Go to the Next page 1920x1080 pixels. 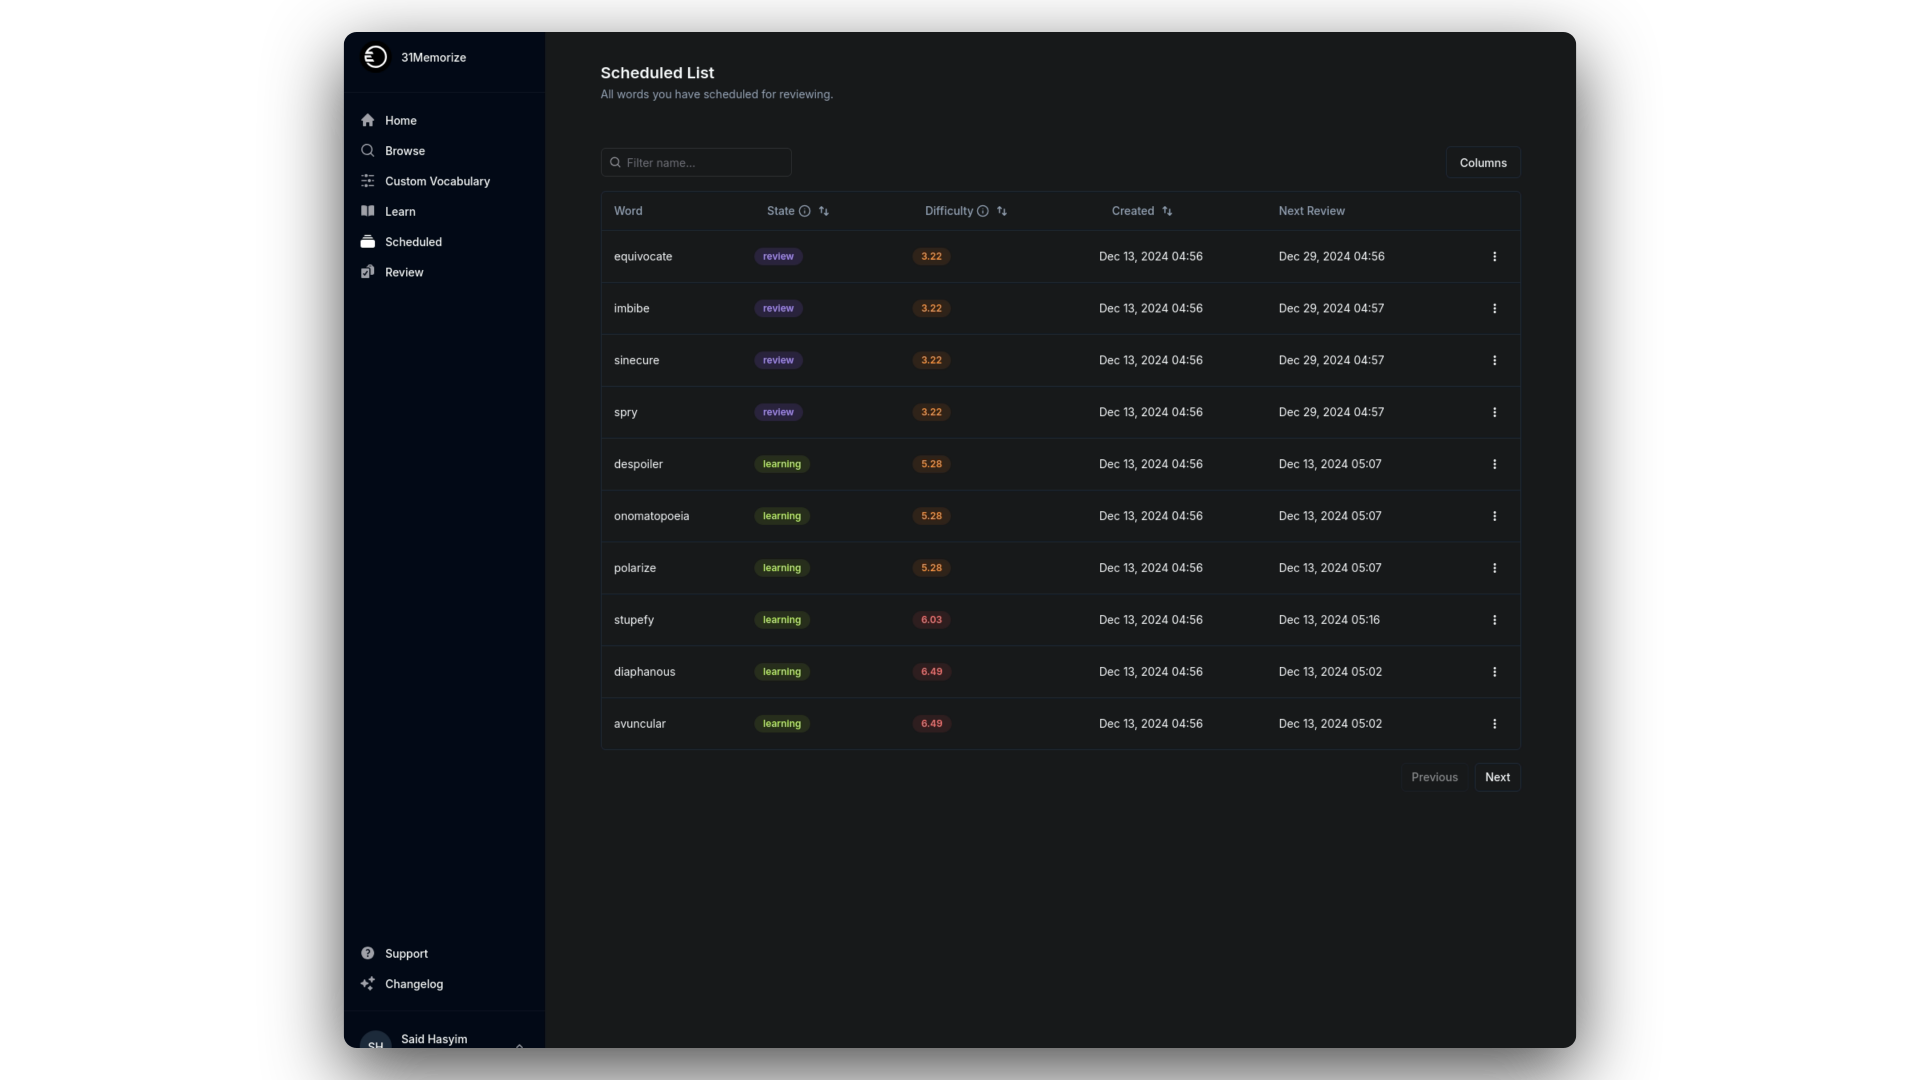[1497, 777]
